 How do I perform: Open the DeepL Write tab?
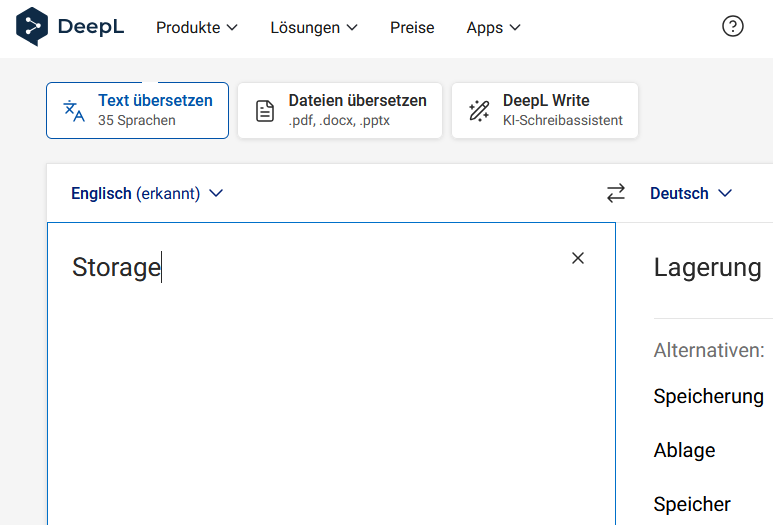(x=545, y=110)
